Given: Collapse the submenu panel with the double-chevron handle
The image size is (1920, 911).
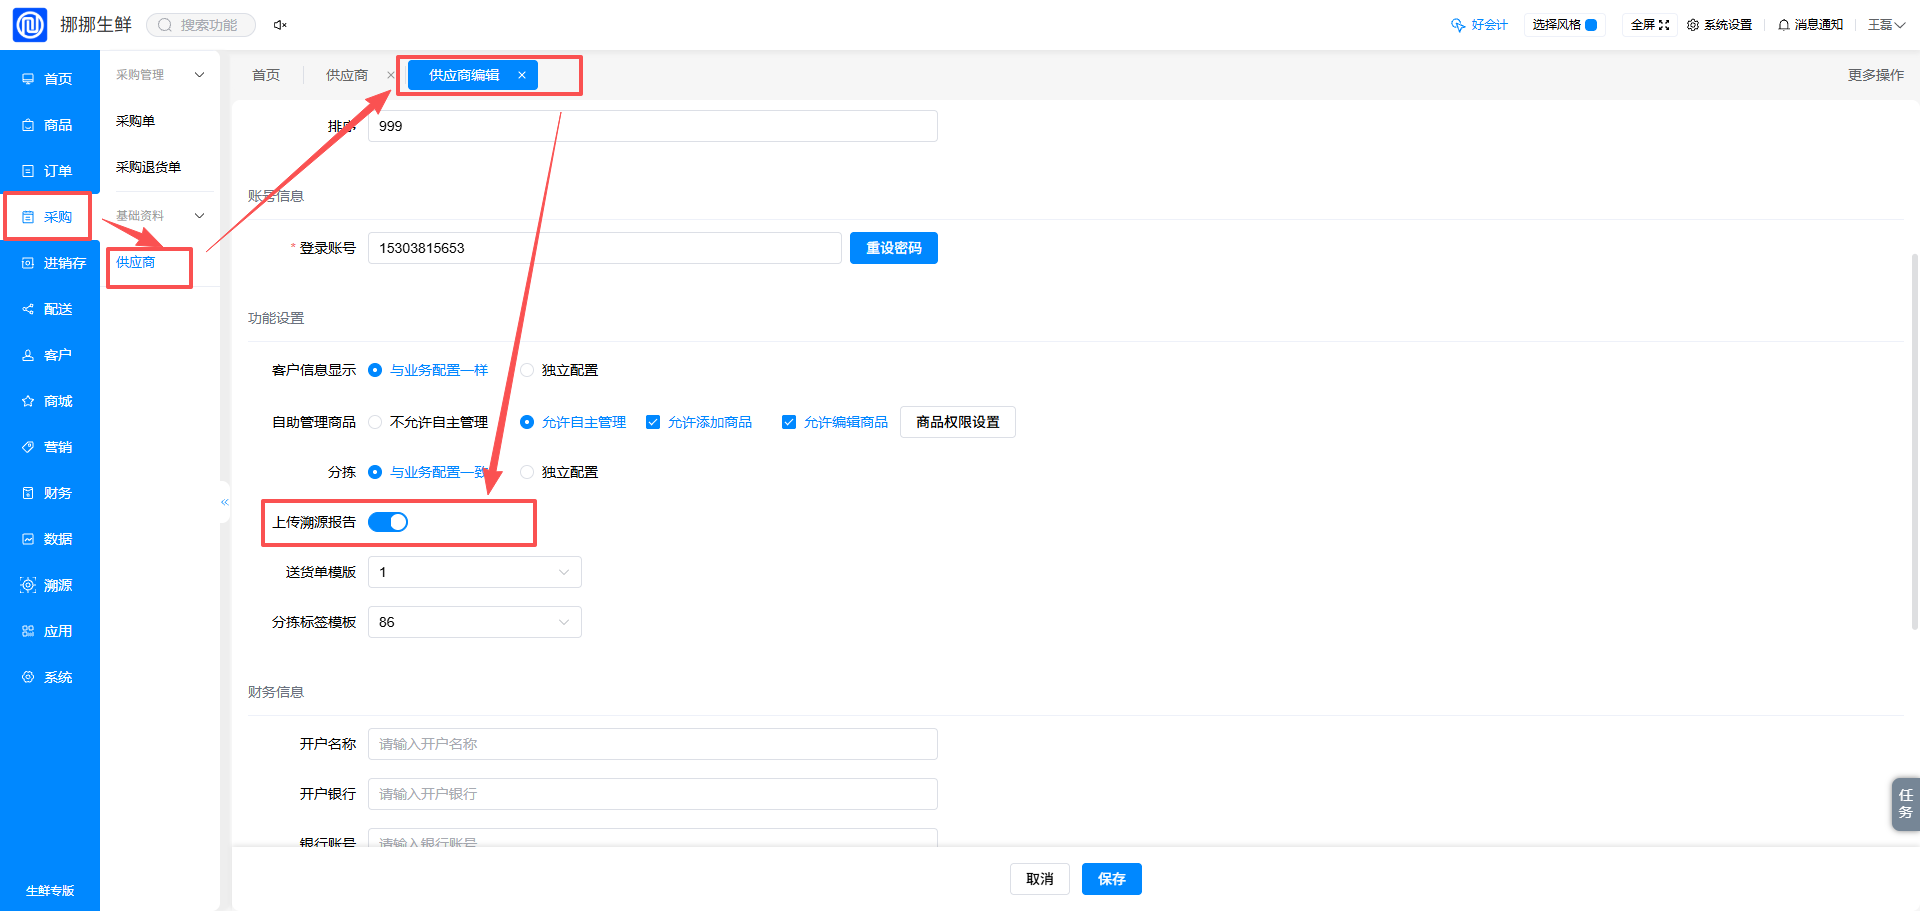Looking at the screenshot, I should tap(225, 502).
